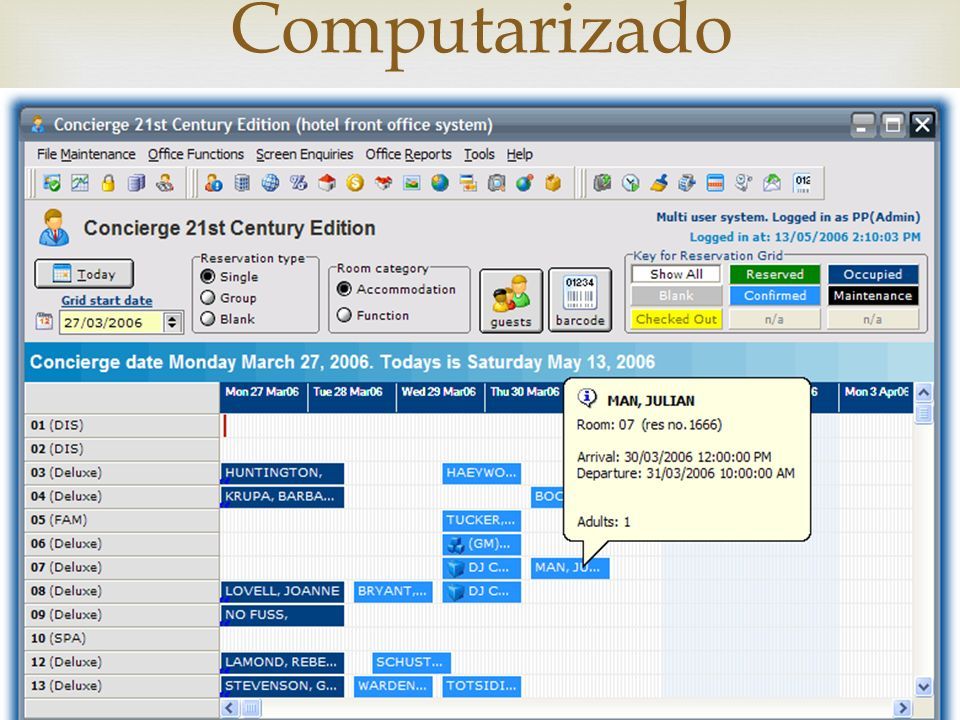Click the red and blue card toolbar icon
Screen dimensions: 960x720
(x=715, y=182)
